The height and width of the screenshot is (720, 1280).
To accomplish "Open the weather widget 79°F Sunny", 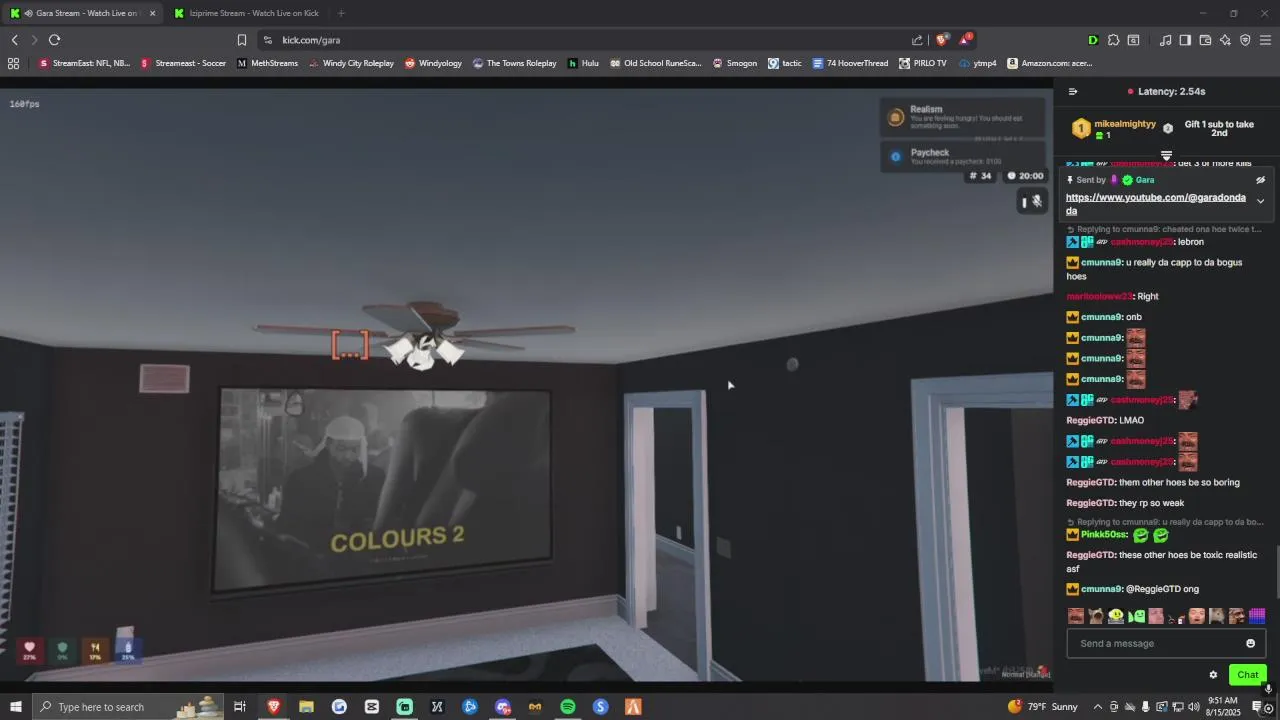I will tap(1043, 707).
